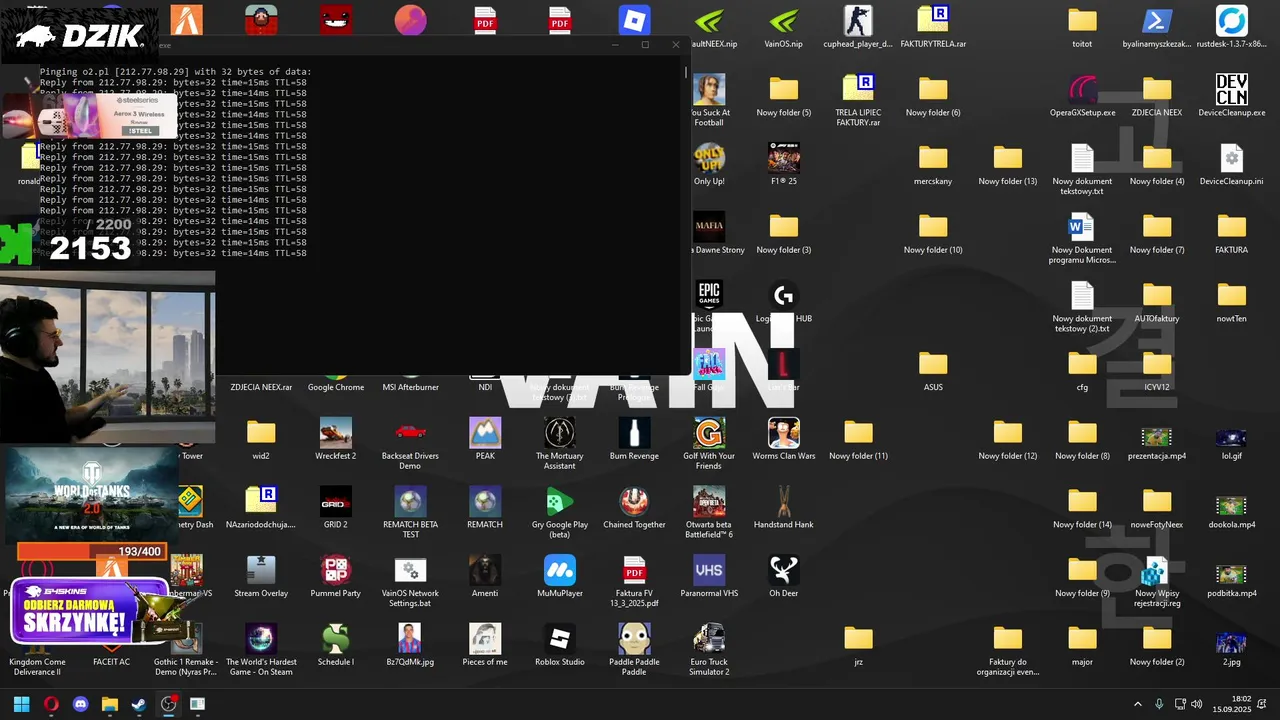Launch Euro Truck Simulator 2
1280x720 pixels.
[x=709, y=651]
